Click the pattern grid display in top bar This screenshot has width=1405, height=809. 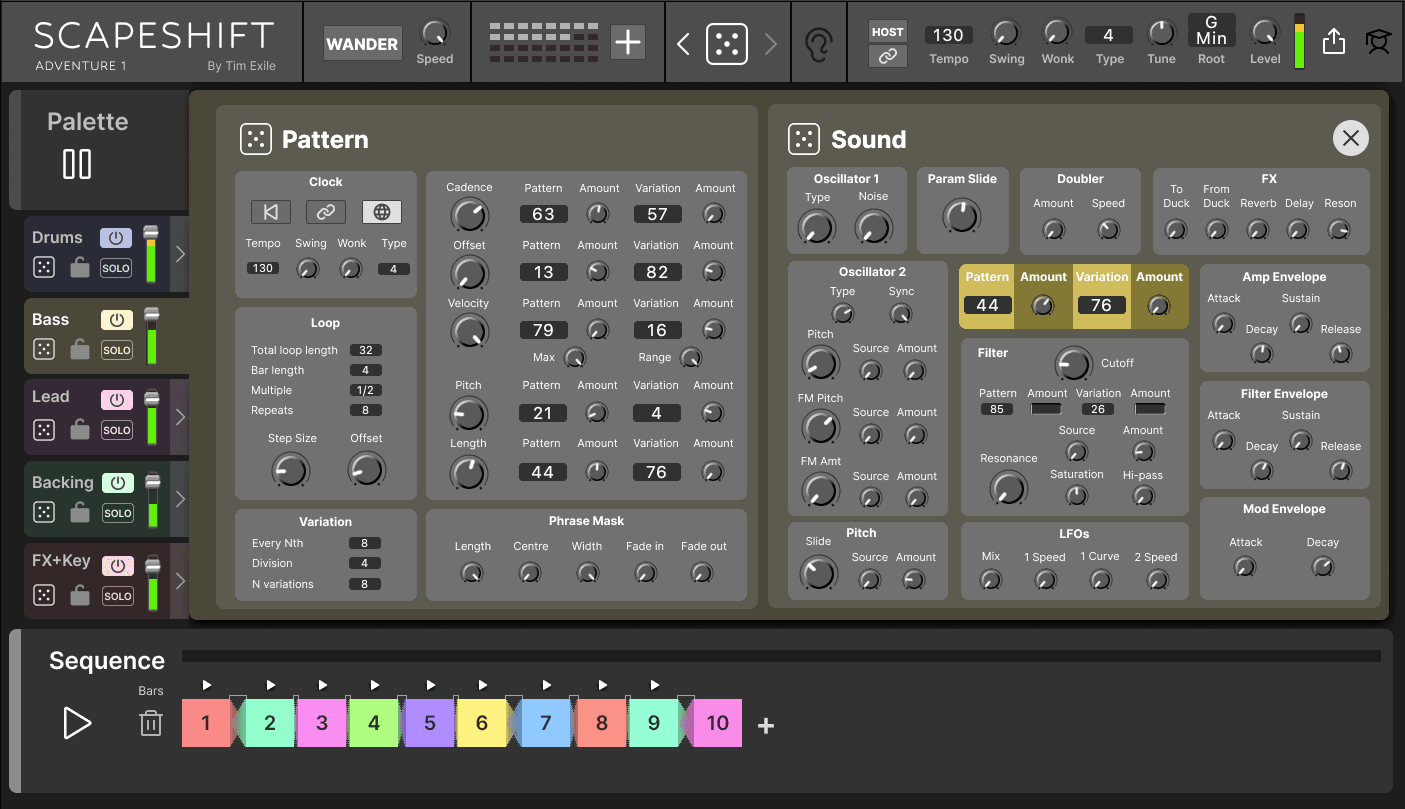point(544,42)
